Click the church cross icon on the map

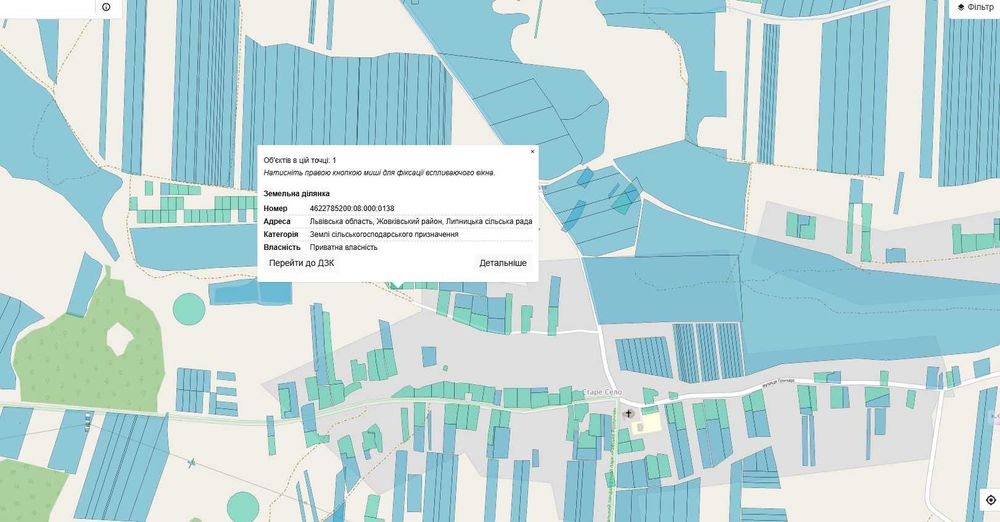[629, 414]
